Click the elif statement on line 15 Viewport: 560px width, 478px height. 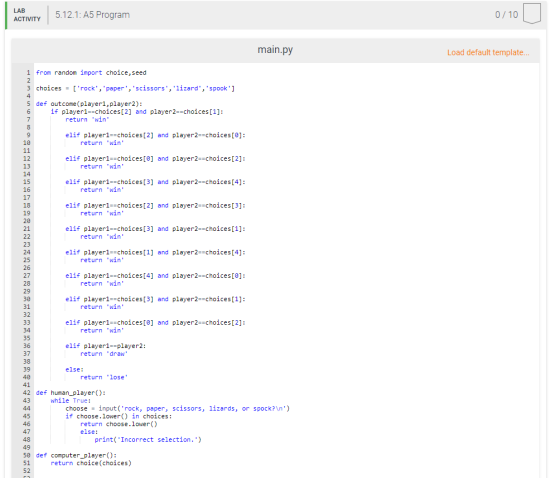pyautogui.click(x=155, y=182)
